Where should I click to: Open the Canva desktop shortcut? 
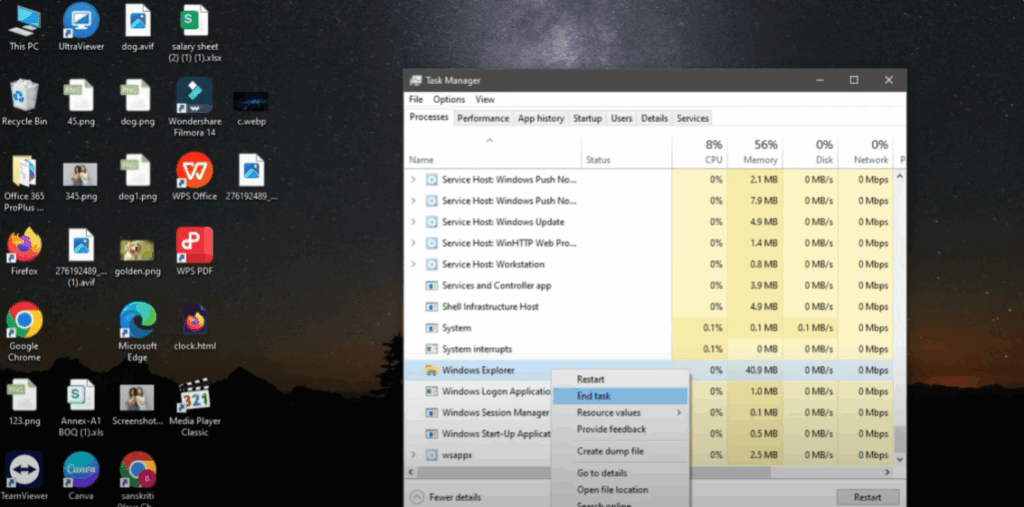81,471
